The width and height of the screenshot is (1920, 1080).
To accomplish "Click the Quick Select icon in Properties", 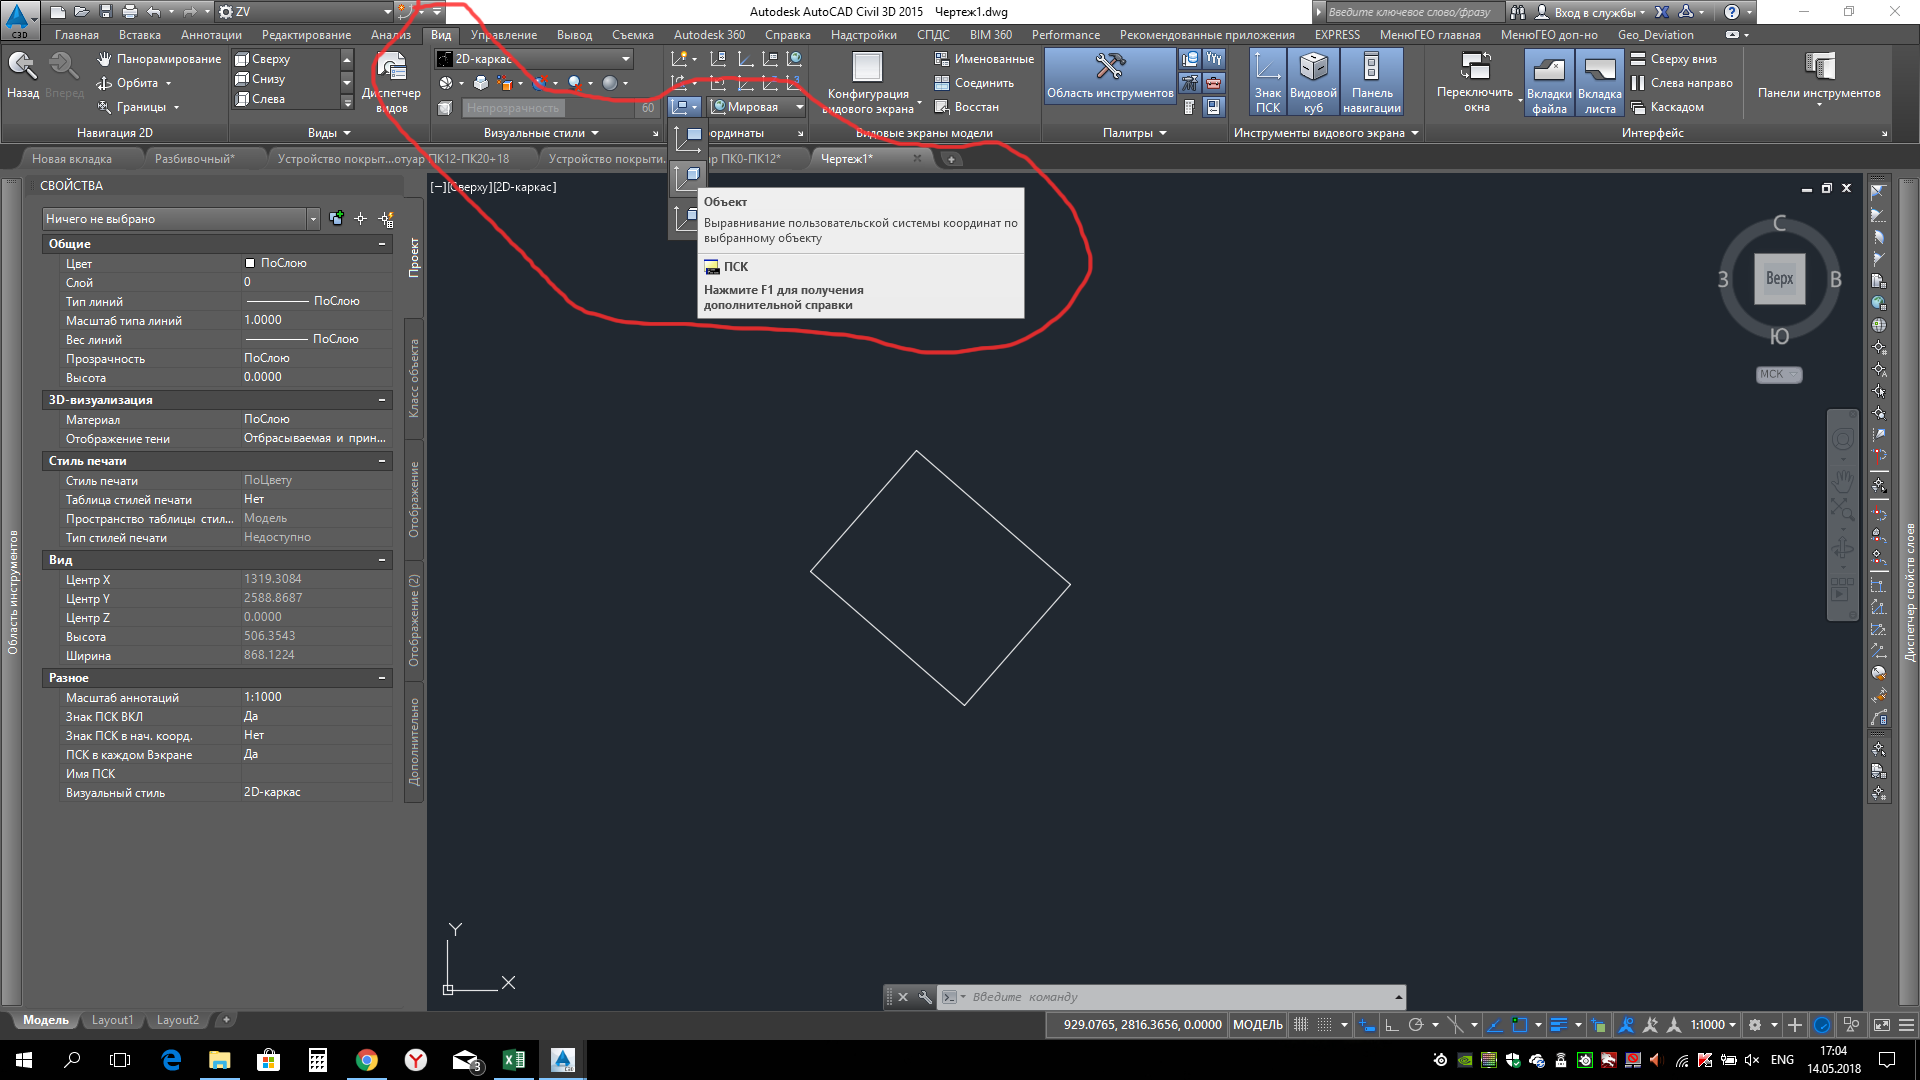I will (x=386, y=219).
